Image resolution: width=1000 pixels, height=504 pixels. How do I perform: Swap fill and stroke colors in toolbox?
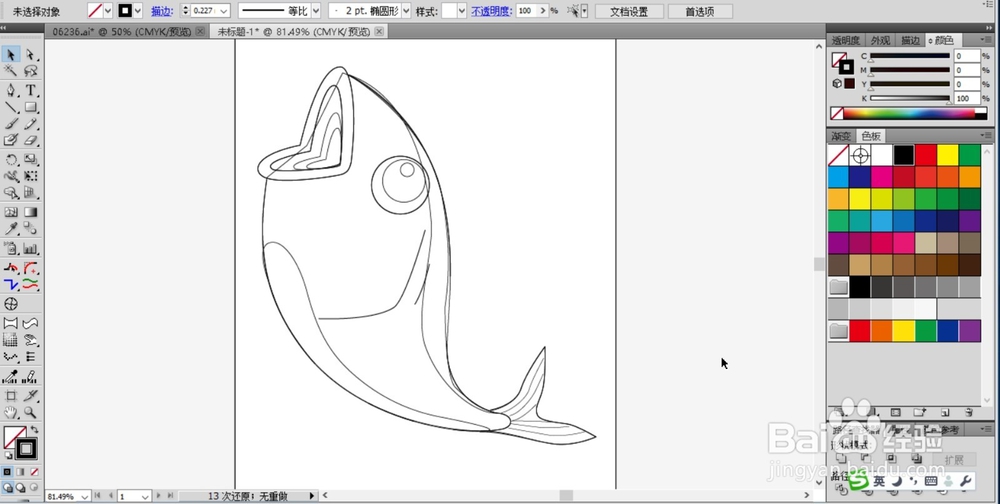click(x=34, y=430)
